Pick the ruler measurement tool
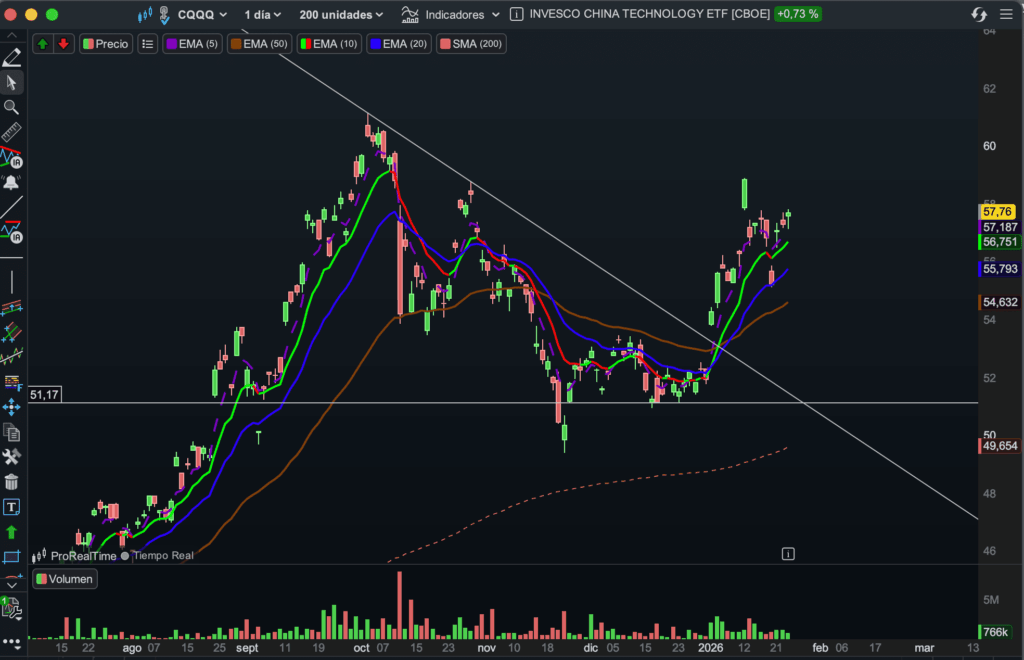The width and height of the screenshot is (1024, 660). click(x=11, y=132)
